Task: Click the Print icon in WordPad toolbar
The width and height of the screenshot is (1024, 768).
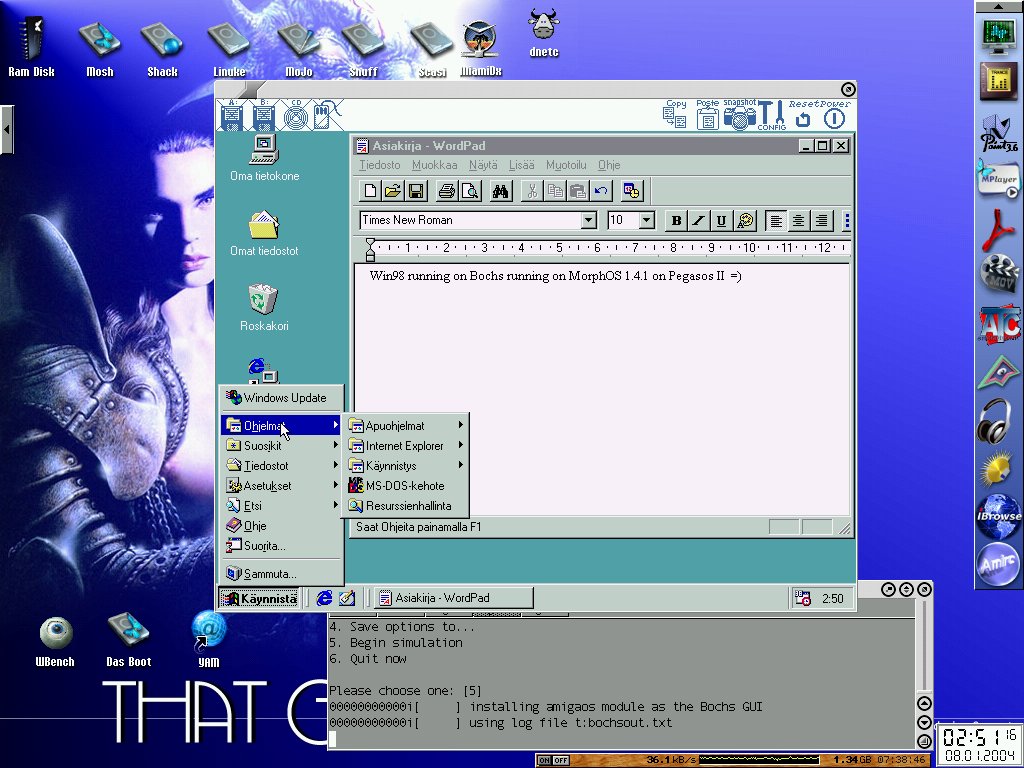Action: 446,191
